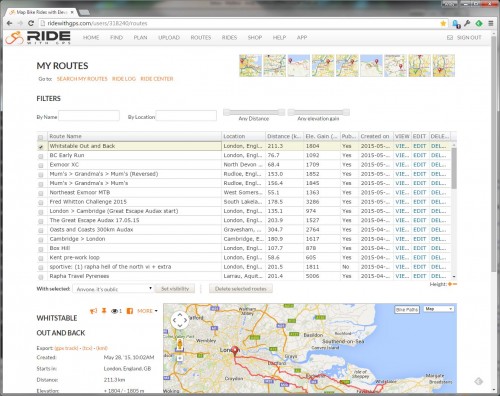Click the map pan control arrows

click(x=180, y=320)
